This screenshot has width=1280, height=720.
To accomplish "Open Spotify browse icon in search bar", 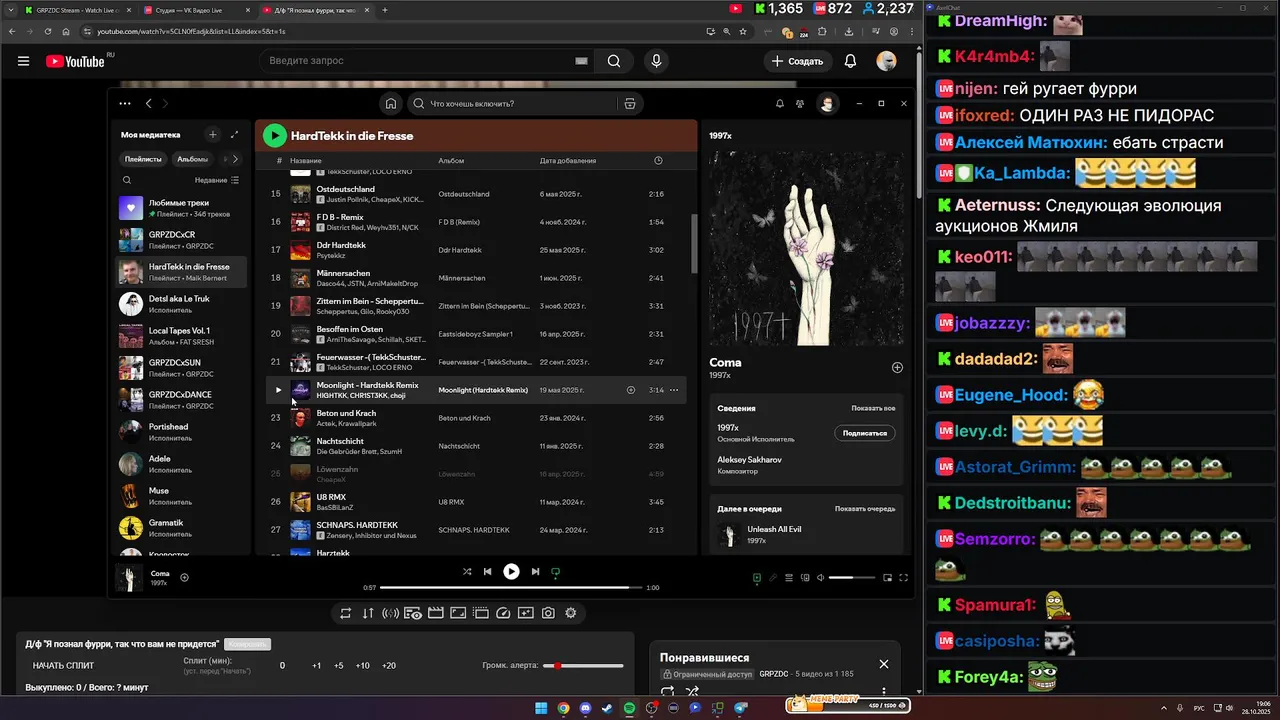I will coord(630,103).
